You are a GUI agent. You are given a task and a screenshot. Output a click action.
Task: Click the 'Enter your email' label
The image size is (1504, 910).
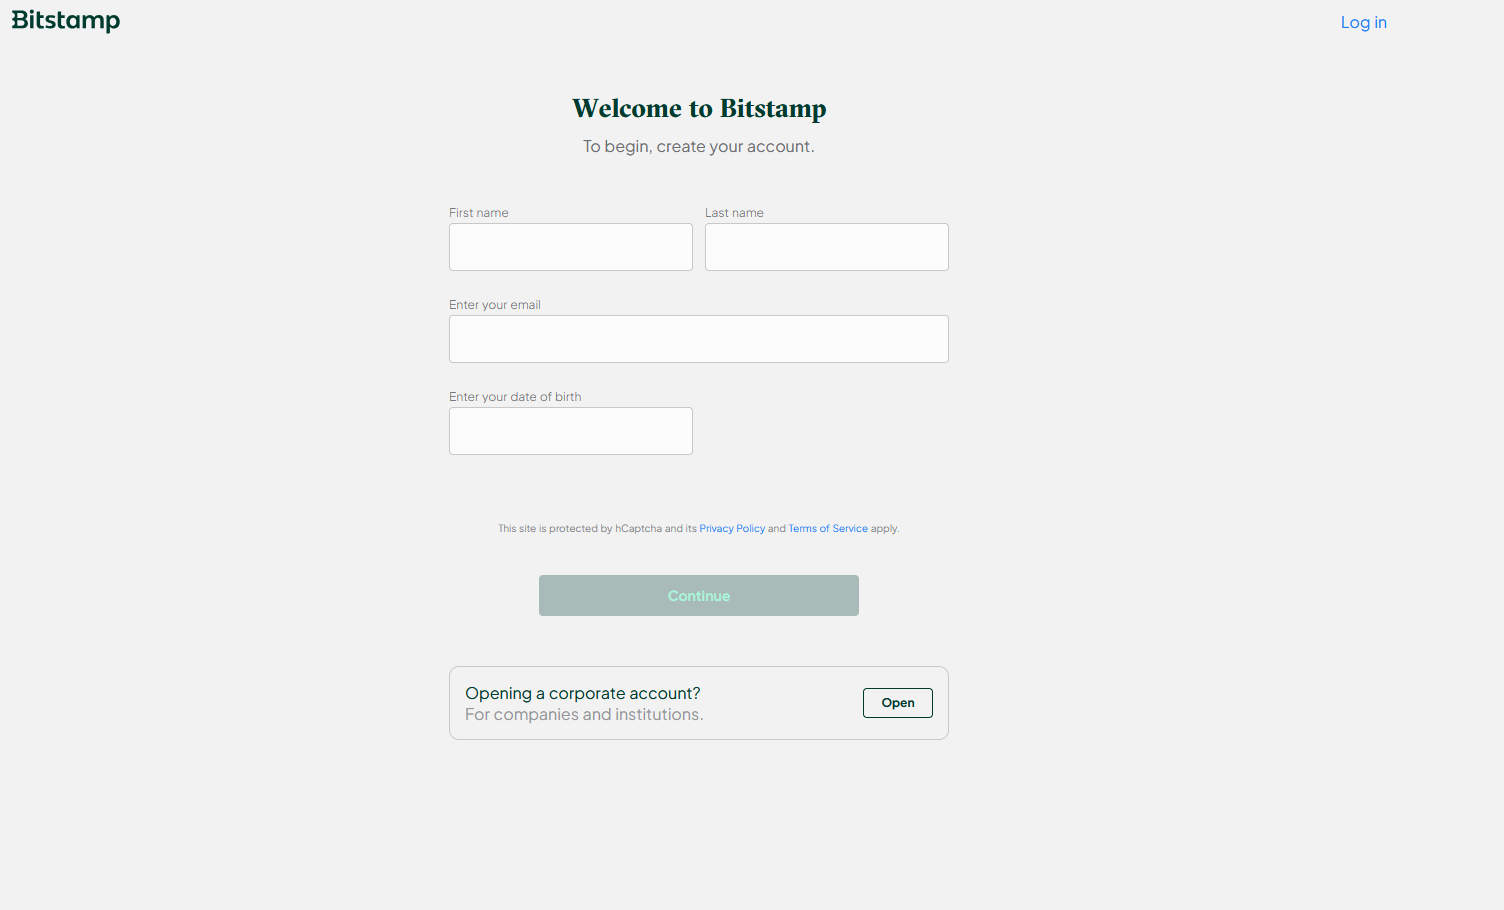(495, 305)
